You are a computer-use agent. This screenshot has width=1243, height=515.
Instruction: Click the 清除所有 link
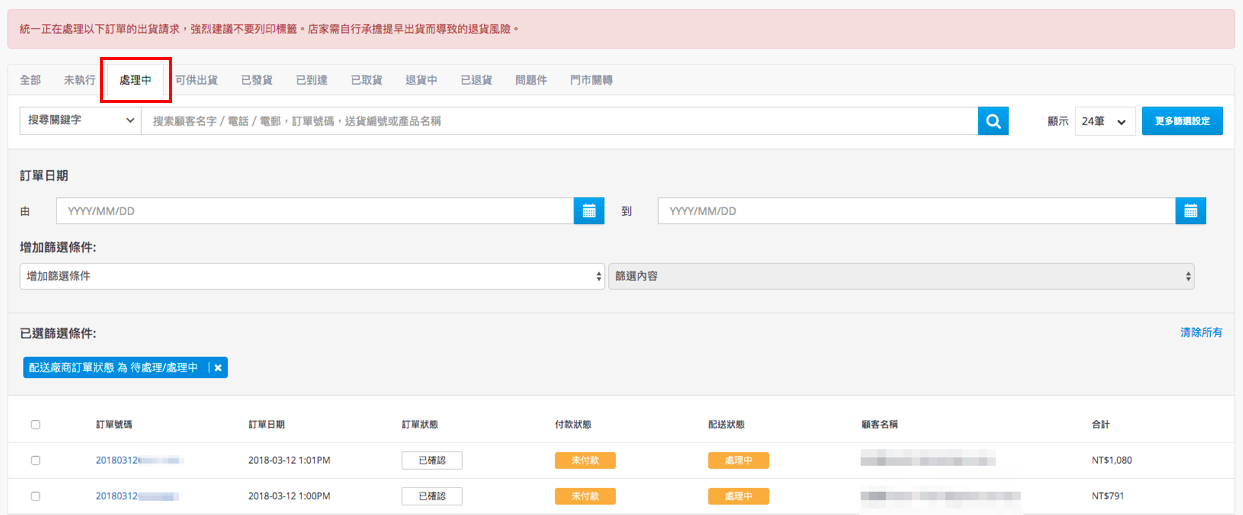point(1201,333)
